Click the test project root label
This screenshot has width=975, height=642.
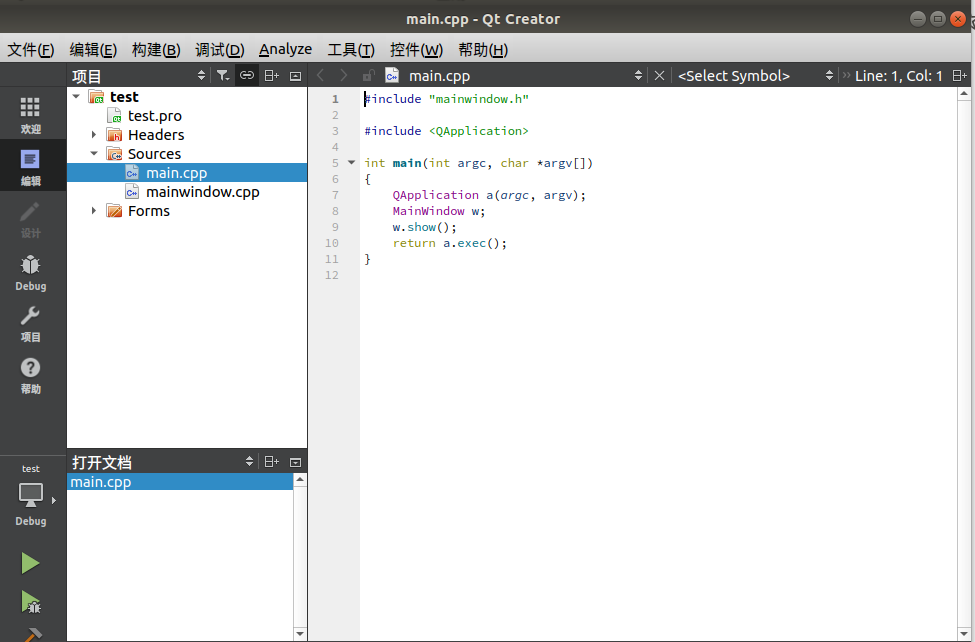click(x=124, y=96)
